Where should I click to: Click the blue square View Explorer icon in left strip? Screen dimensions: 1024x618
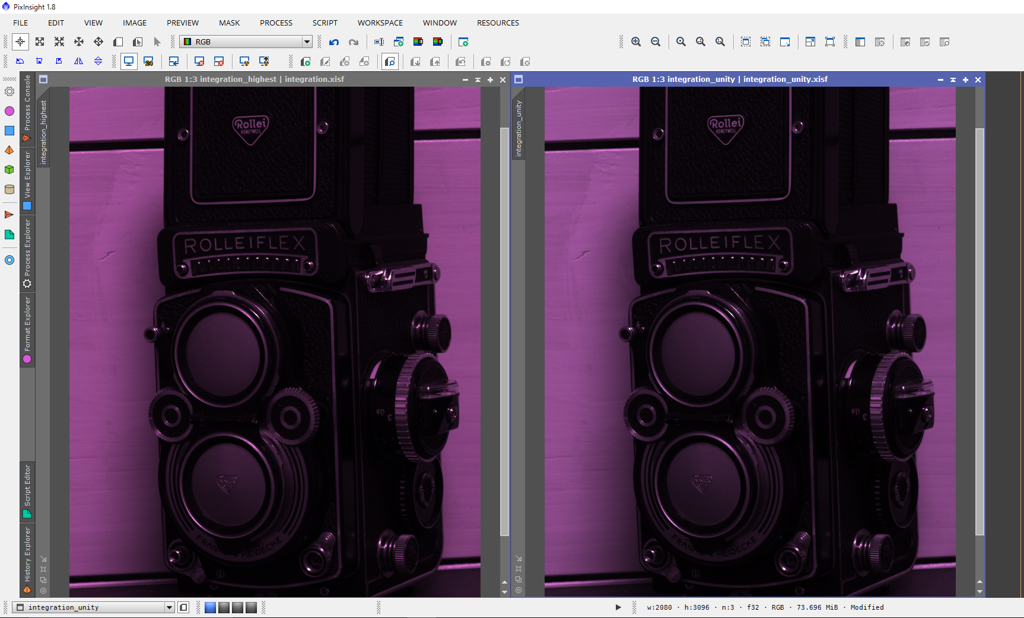pos(9,131)
